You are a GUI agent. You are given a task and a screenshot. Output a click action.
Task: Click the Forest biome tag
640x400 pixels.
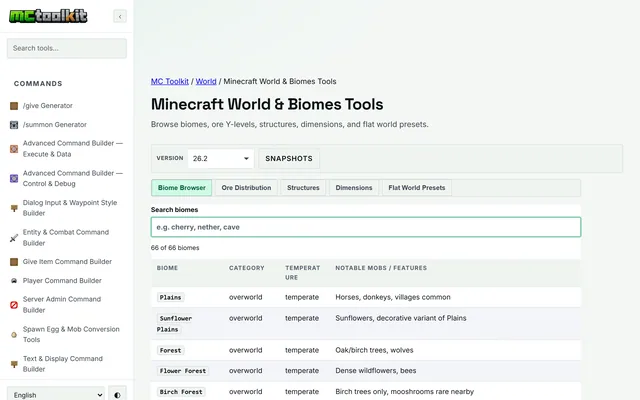[x=171, y=350]
